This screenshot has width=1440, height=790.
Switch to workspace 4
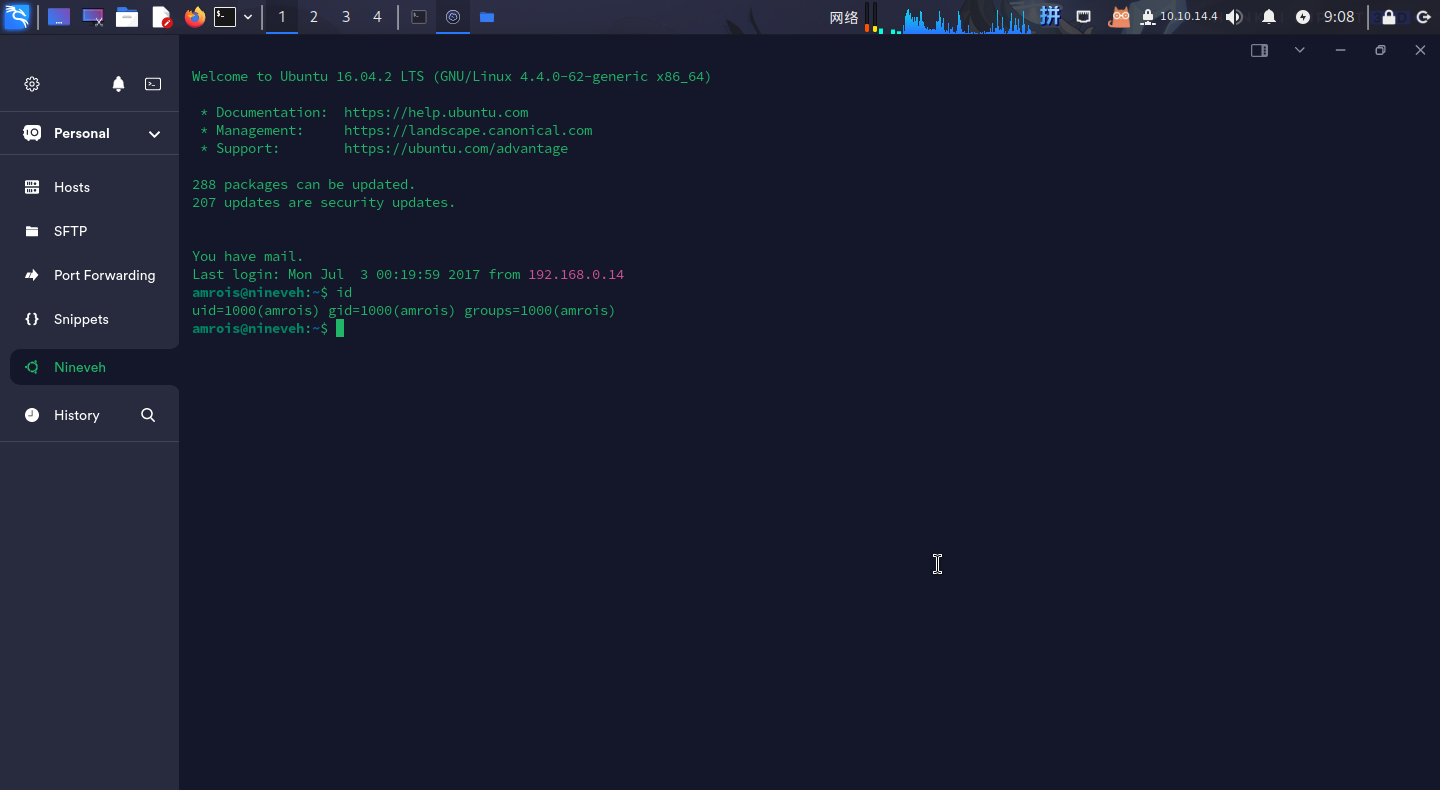pyautogui.click(x=377, y=17)
